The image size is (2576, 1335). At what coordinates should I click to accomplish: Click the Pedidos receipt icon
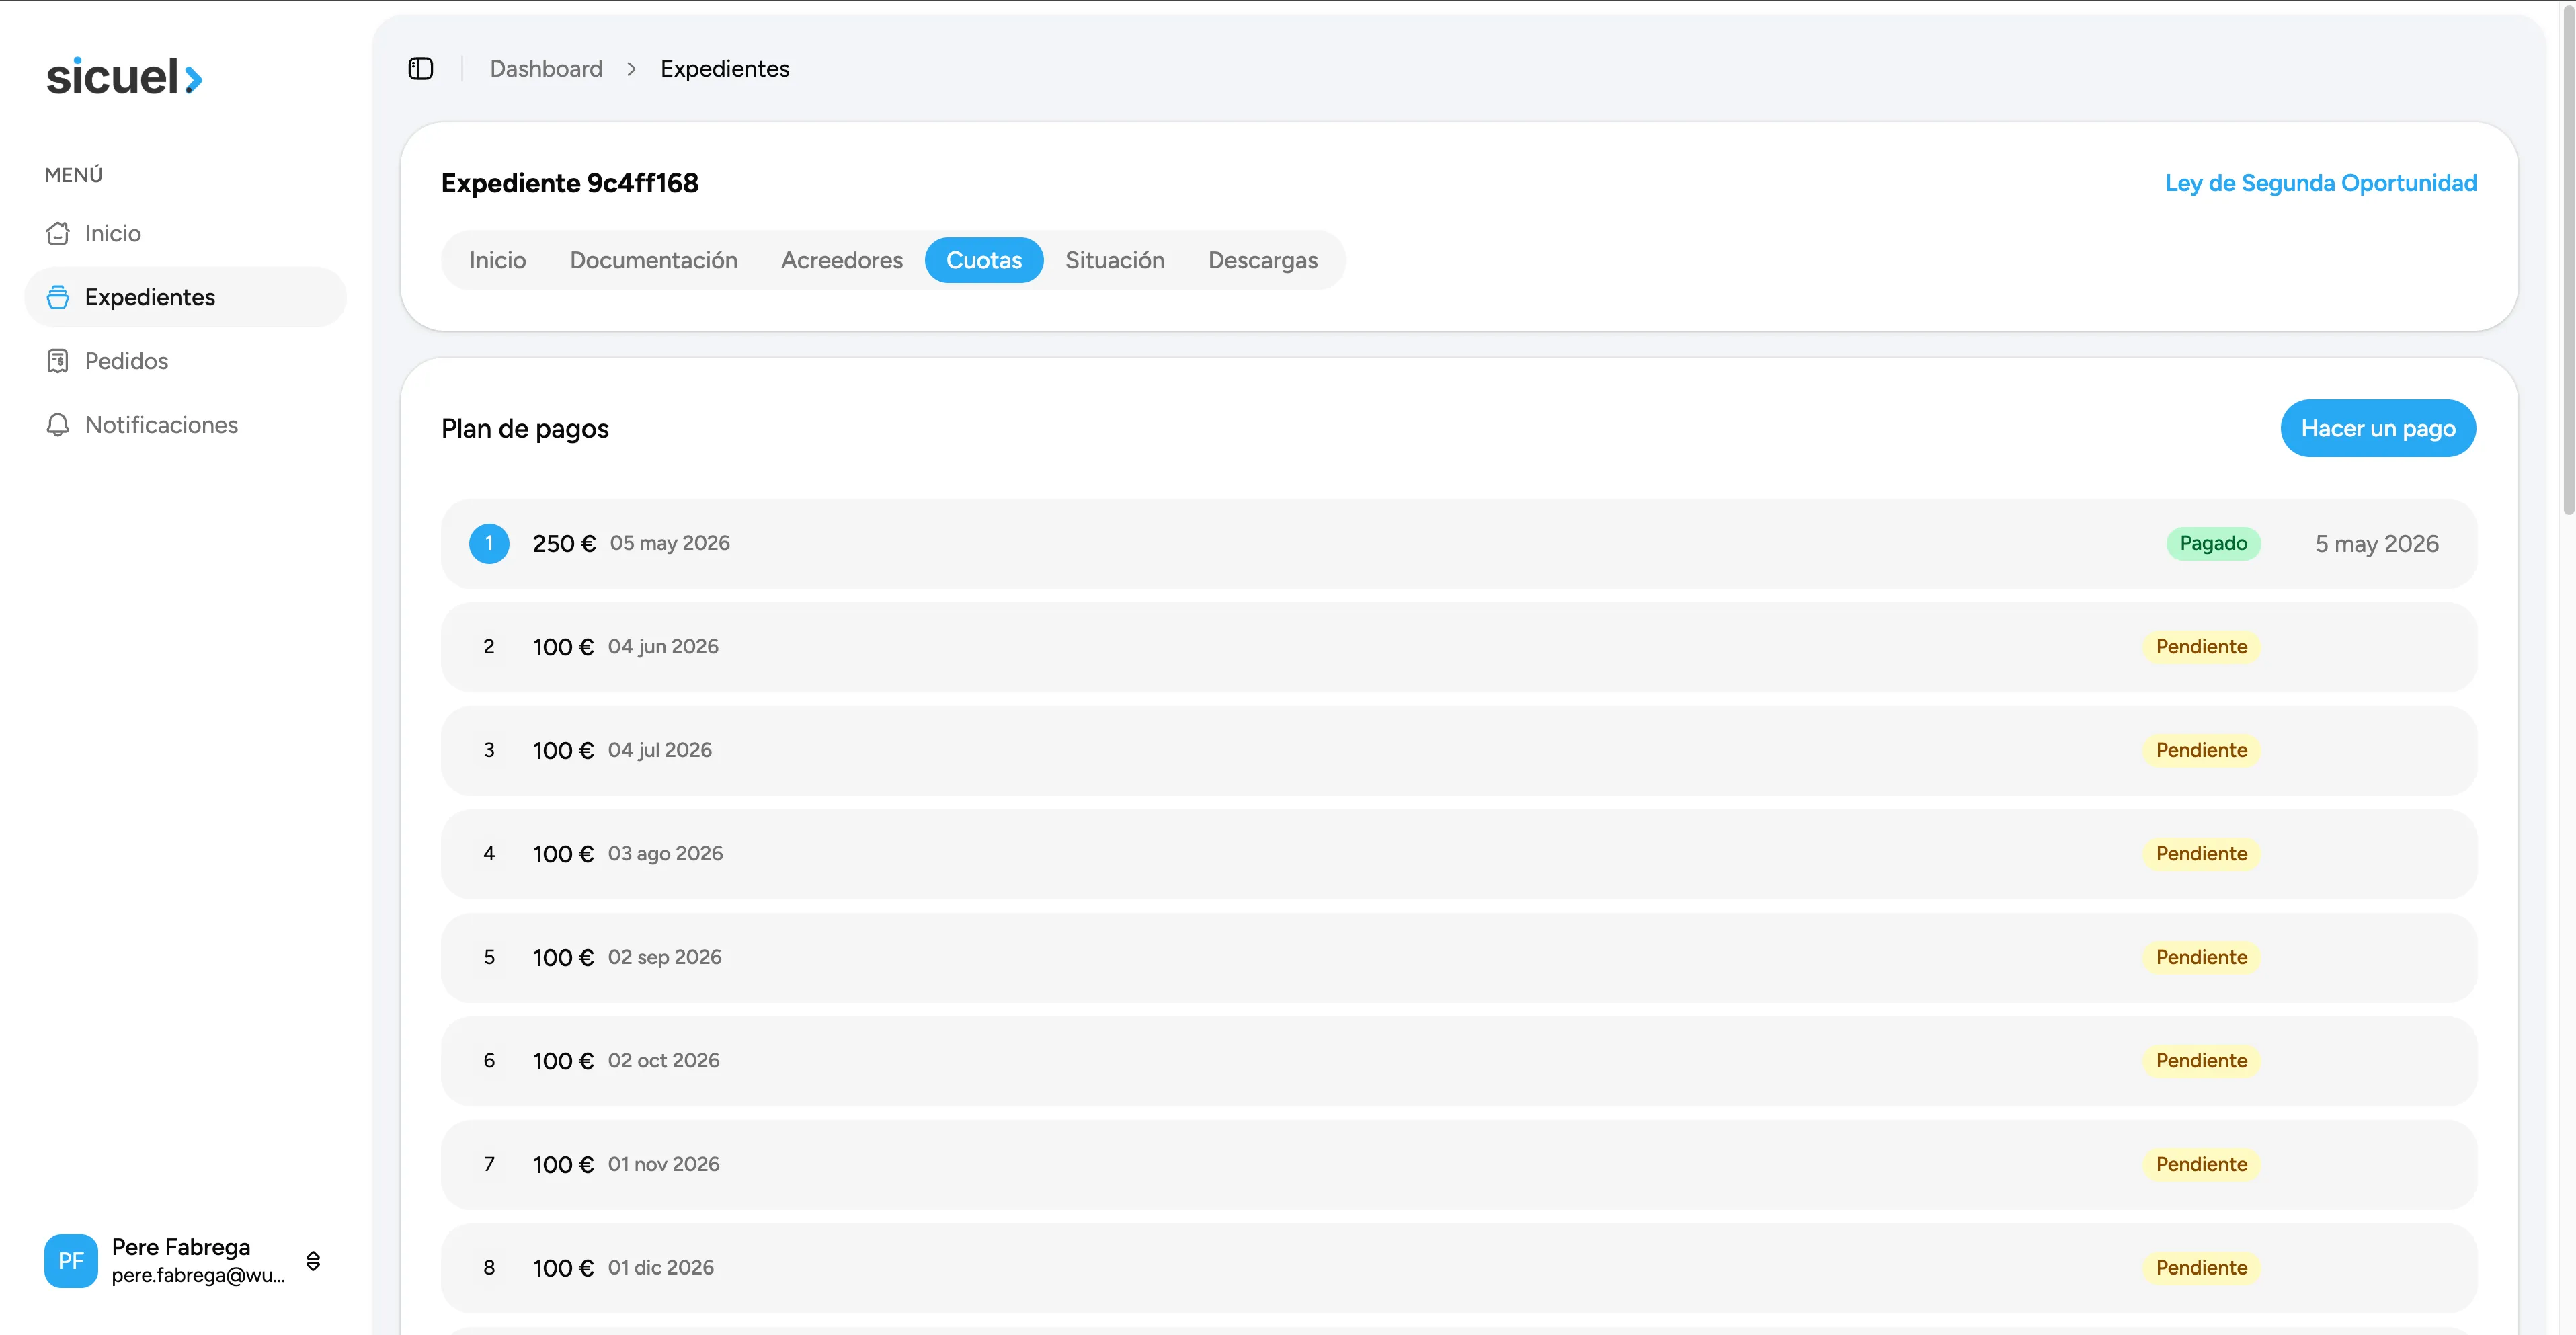click(x=58, y=361)
